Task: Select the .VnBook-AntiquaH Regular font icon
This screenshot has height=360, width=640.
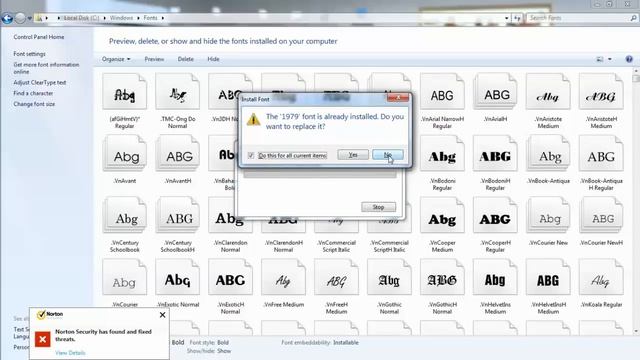Action: pyautogui.click(x=601, y=153)
